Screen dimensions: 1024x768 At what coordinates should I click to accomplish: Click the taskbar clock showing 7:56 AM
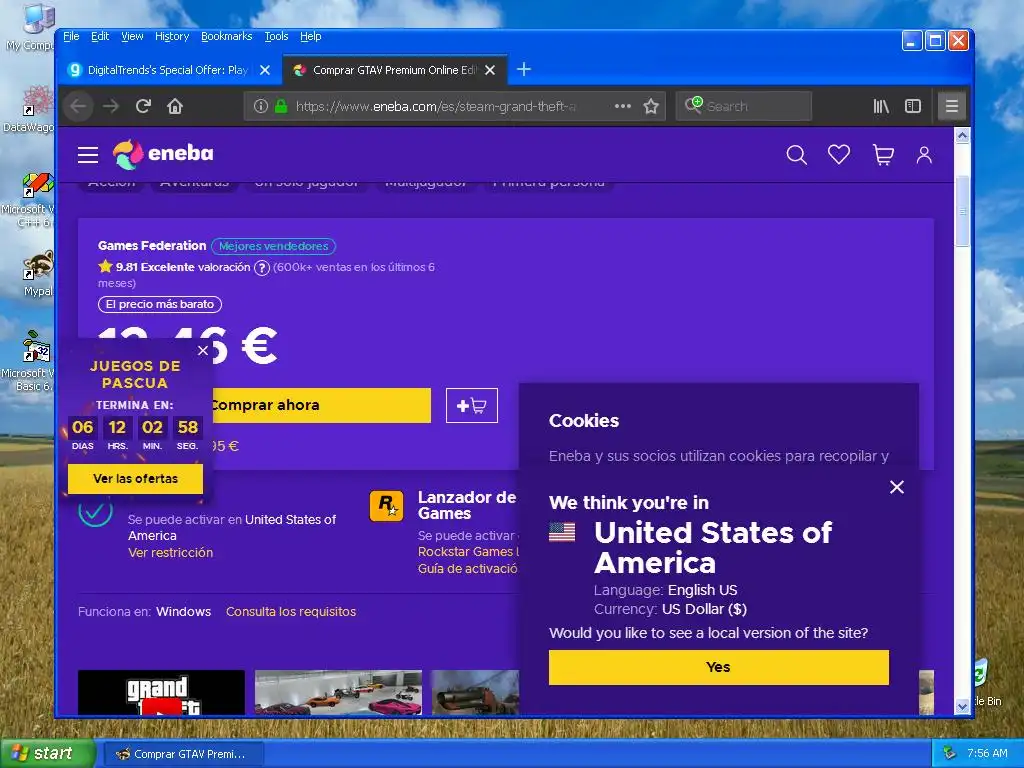coord(987,754)
